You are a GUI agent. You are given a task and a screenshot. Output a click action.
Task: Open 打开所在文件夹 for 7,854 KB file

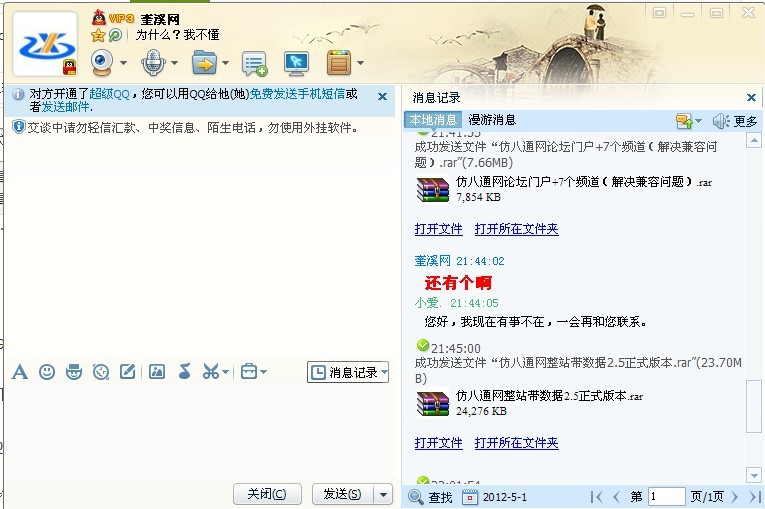pyautogui.click(x=516, y=229)
